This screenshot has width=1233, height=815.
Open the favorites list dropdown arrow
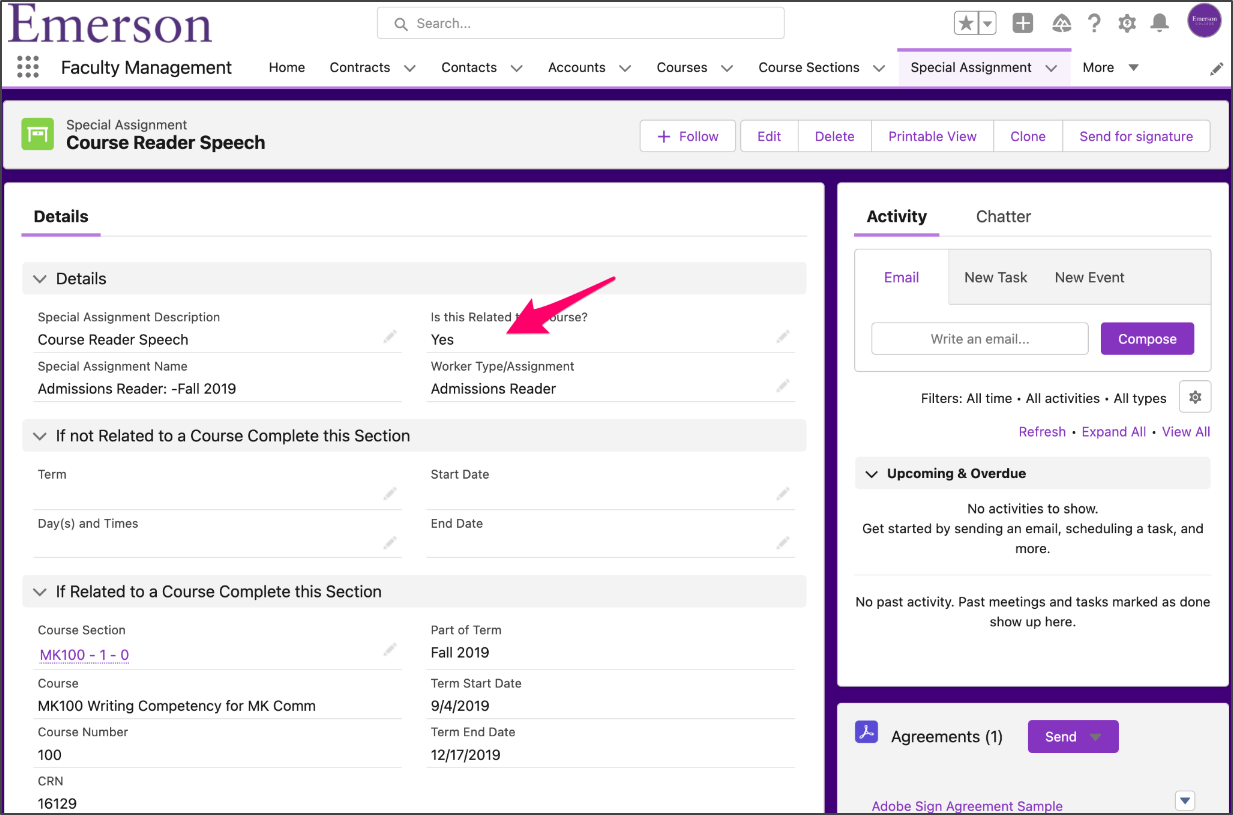coord(988,23)
